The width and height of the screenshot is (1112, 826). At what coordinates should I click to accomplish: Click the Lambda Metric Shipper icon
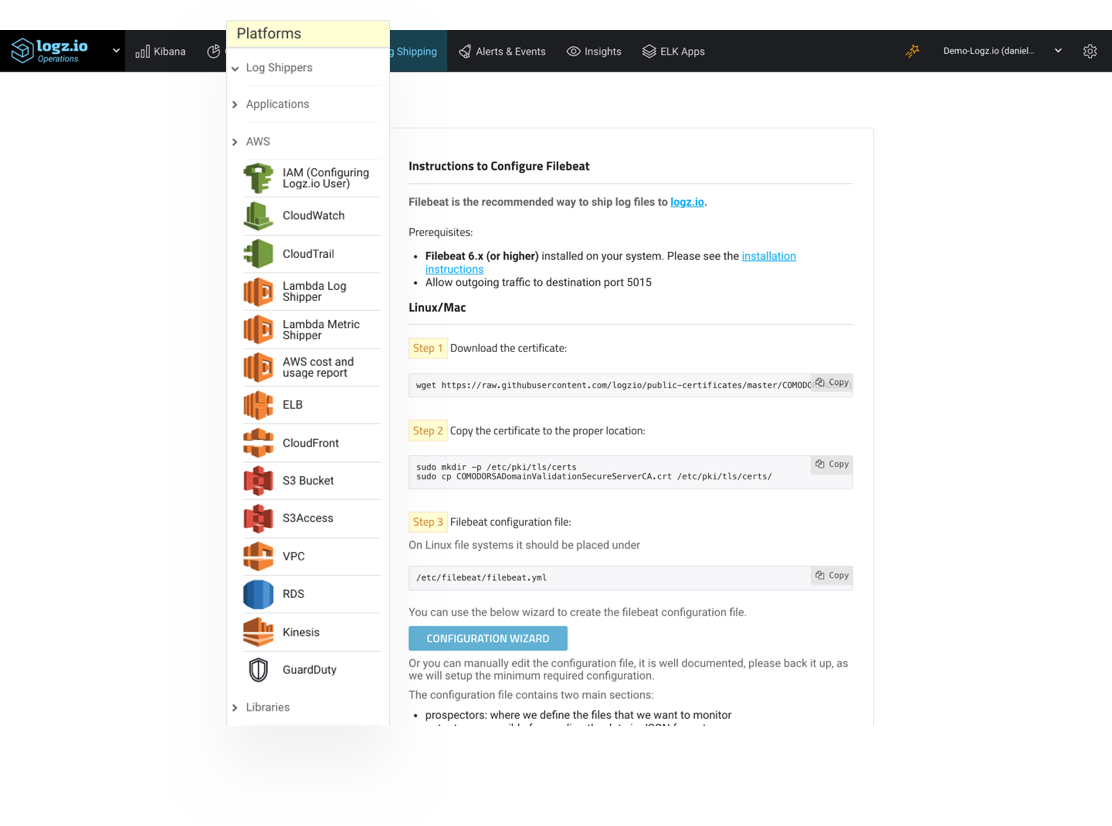pyautogui.click(x=258, y=330)
